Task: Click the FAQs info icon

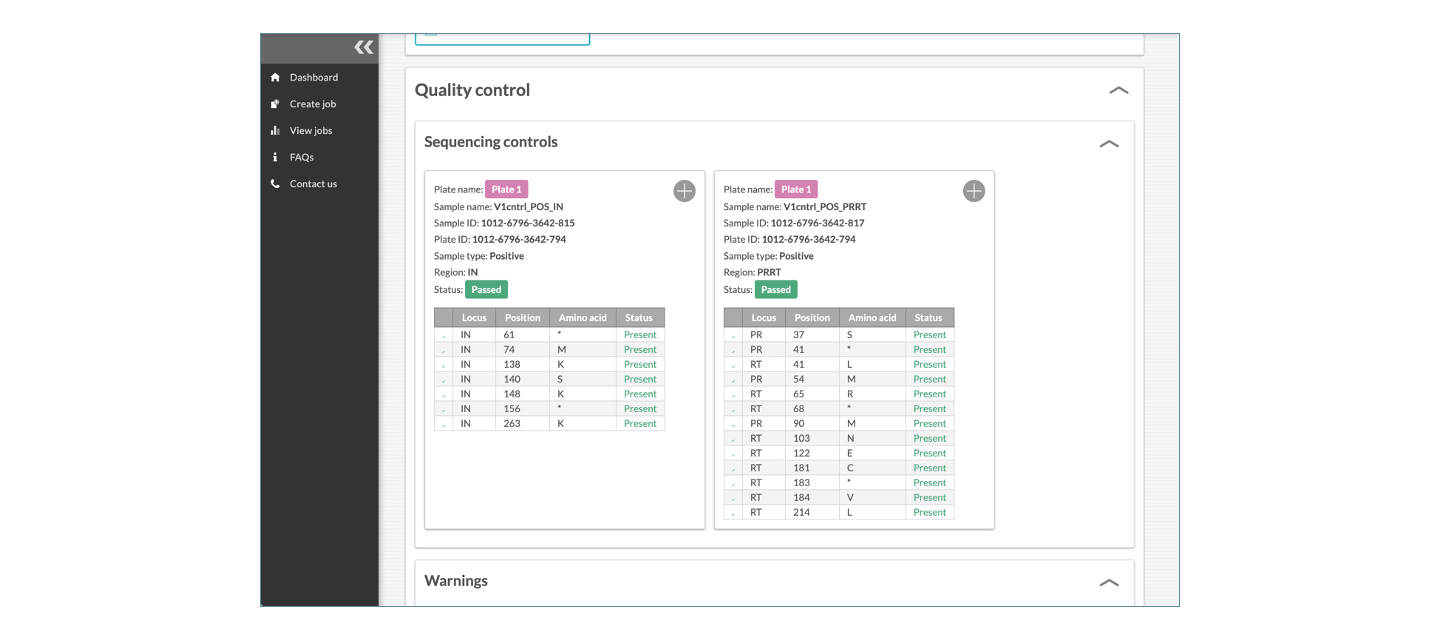Action: pyautogui.click(x=275, y=157)
